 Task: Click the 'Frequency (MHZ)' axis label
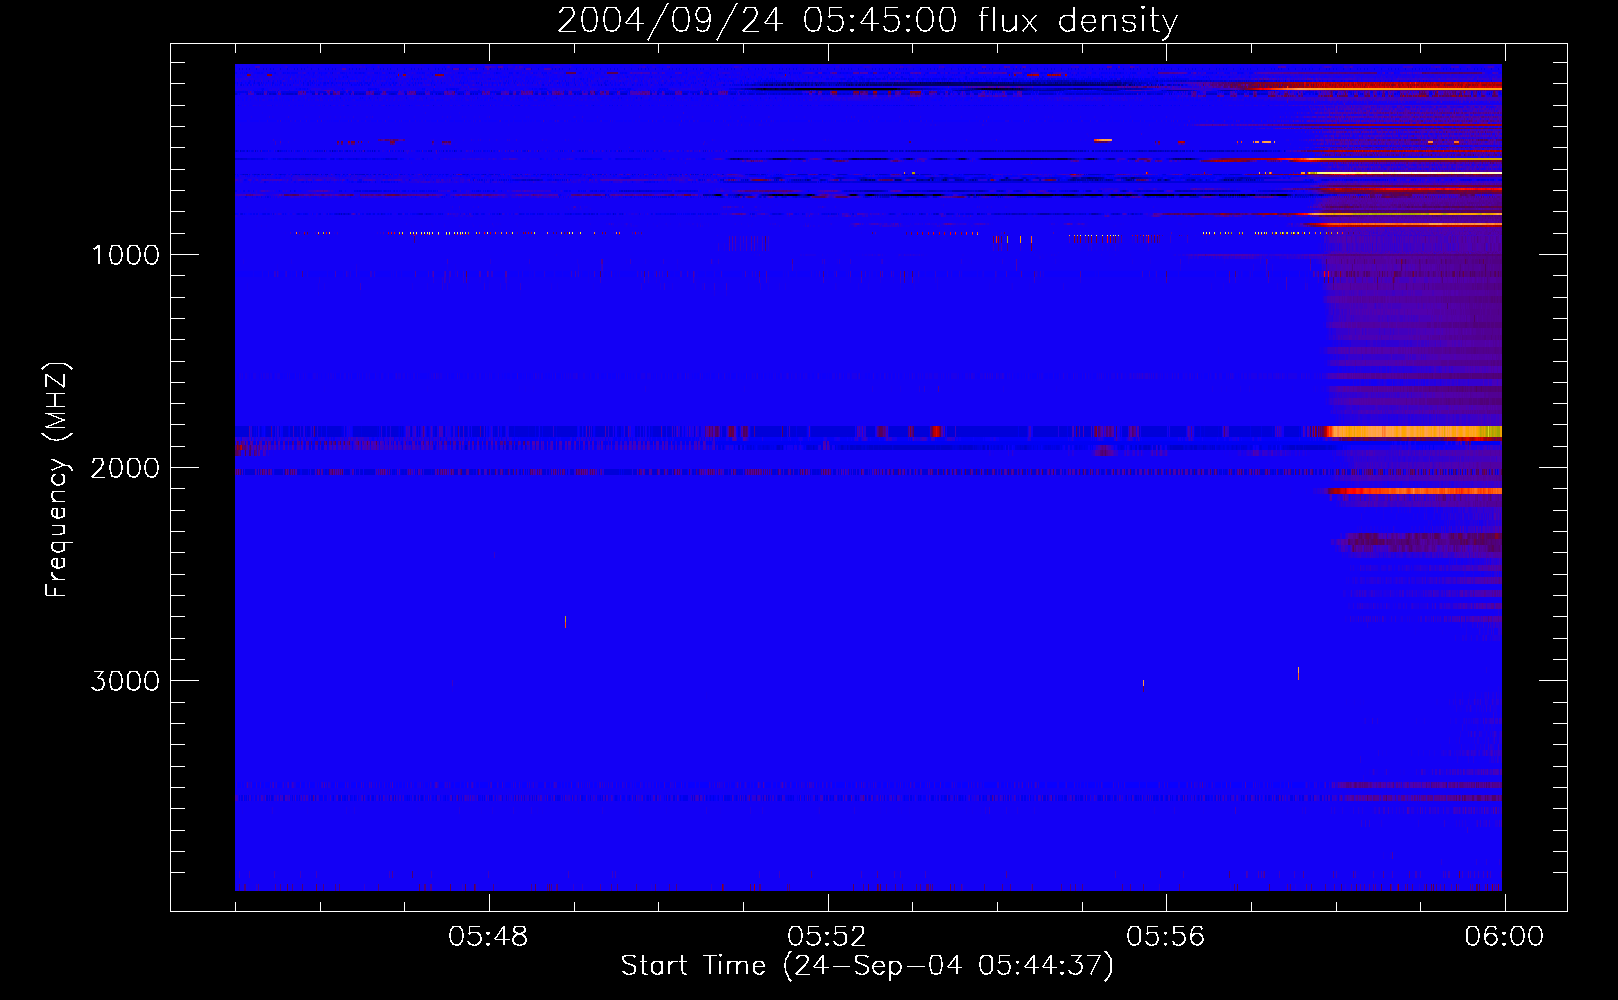point(57,480)
